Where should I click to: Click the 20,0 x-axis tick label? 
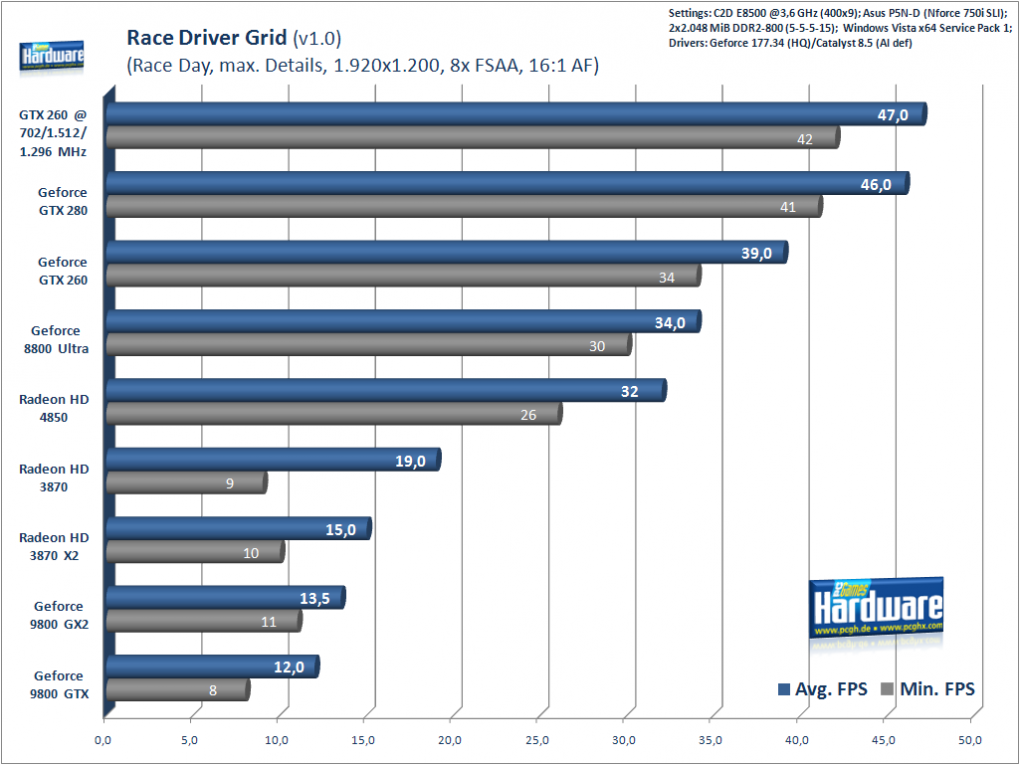tap(450, 740)
